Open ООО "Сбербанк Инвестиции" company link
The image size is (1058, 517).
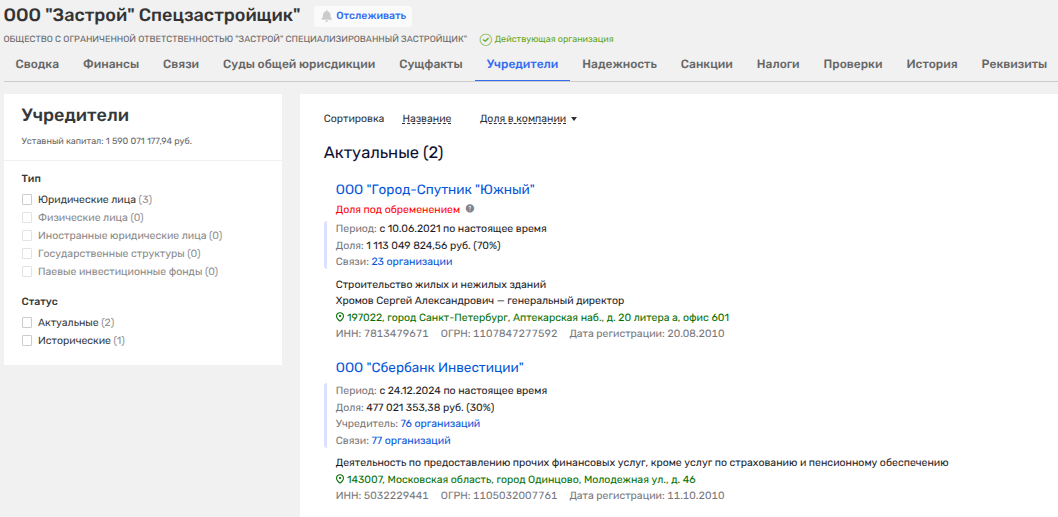coord(430,367)
